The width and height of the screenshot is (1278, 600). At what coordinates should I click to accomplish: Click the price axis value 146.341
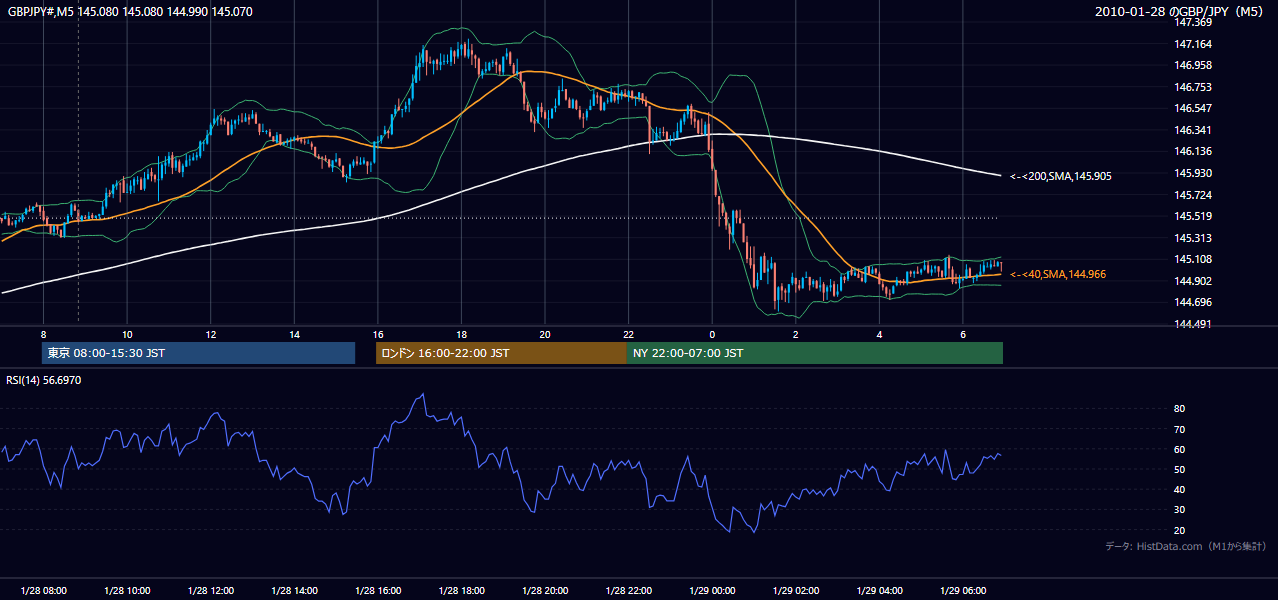[x=1193, y=130]
